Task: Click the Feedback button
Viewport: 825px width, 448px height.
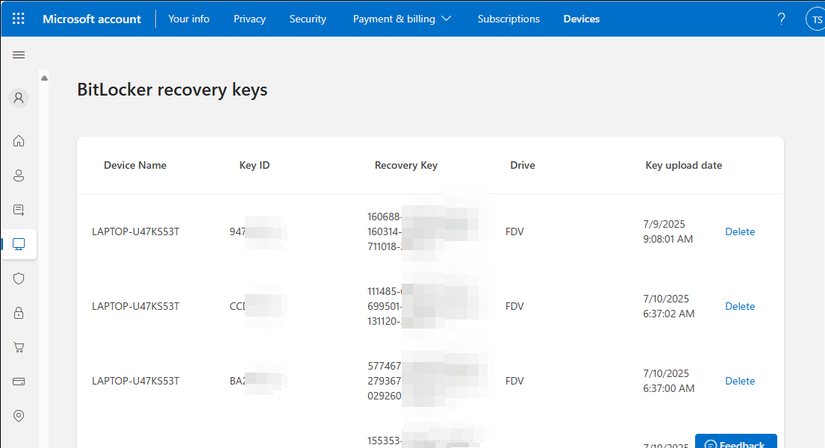Action: tap(736, 444)
